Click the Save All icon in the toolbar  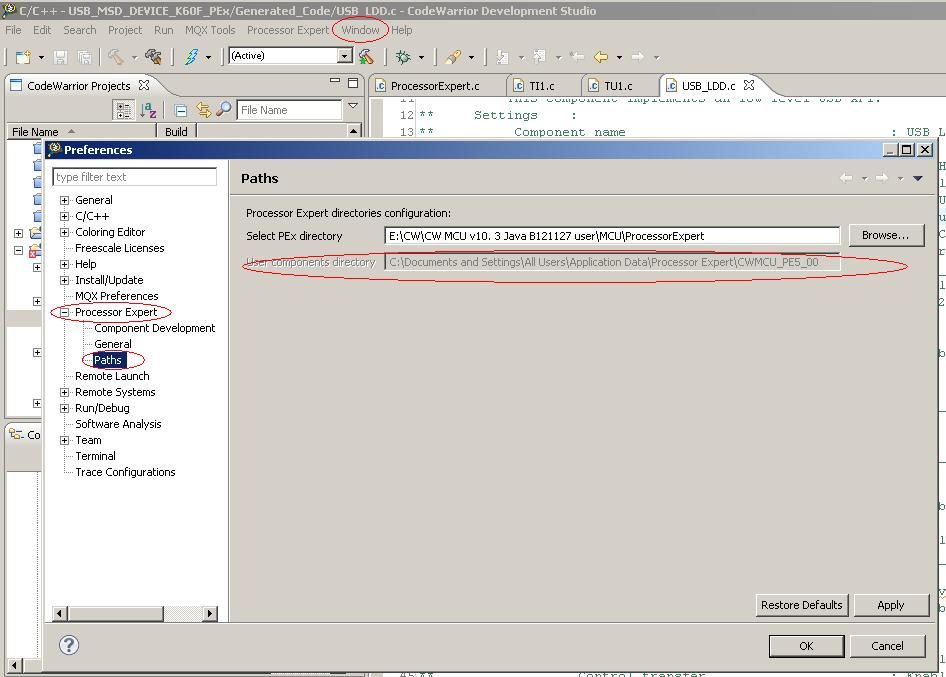coord(86,57)
